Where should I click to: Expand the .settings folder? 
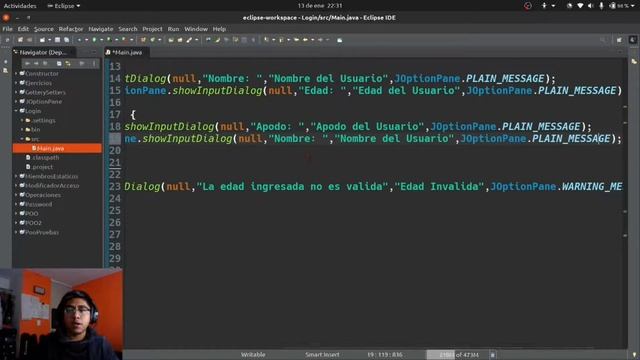tap(22, 120)
